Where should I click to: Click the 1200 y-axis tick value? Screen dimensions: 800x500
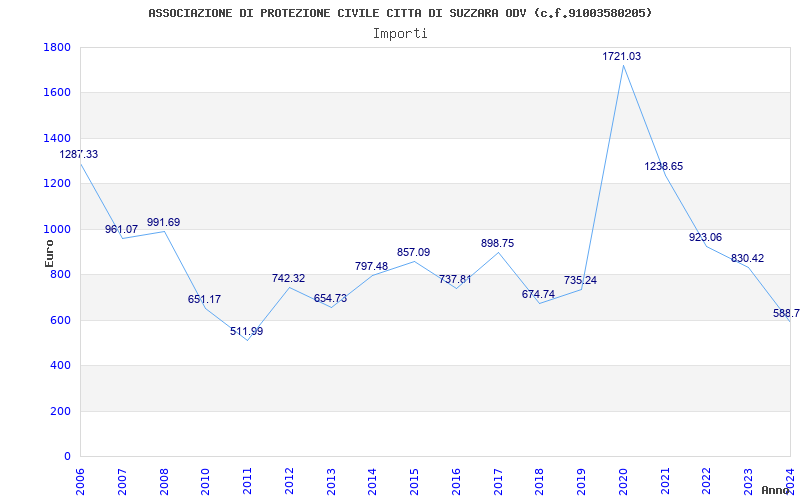pyautogui.click(x=57, y=184)
